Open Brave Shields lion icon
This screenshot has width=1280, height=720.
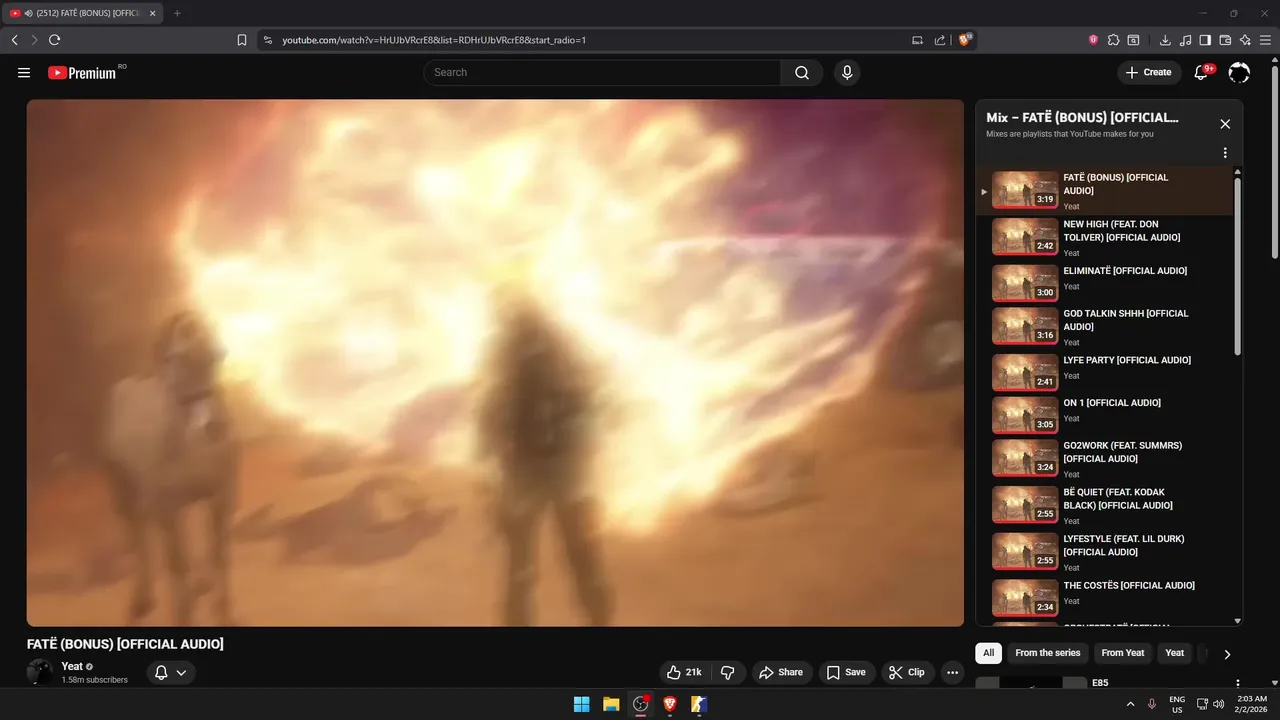(x=965, y=40)
